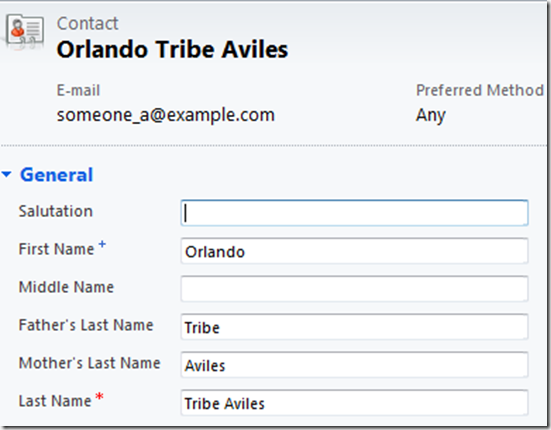The image size is (551, 430).
Task: Click the Contact record icon
Action: tap(25, 31)
